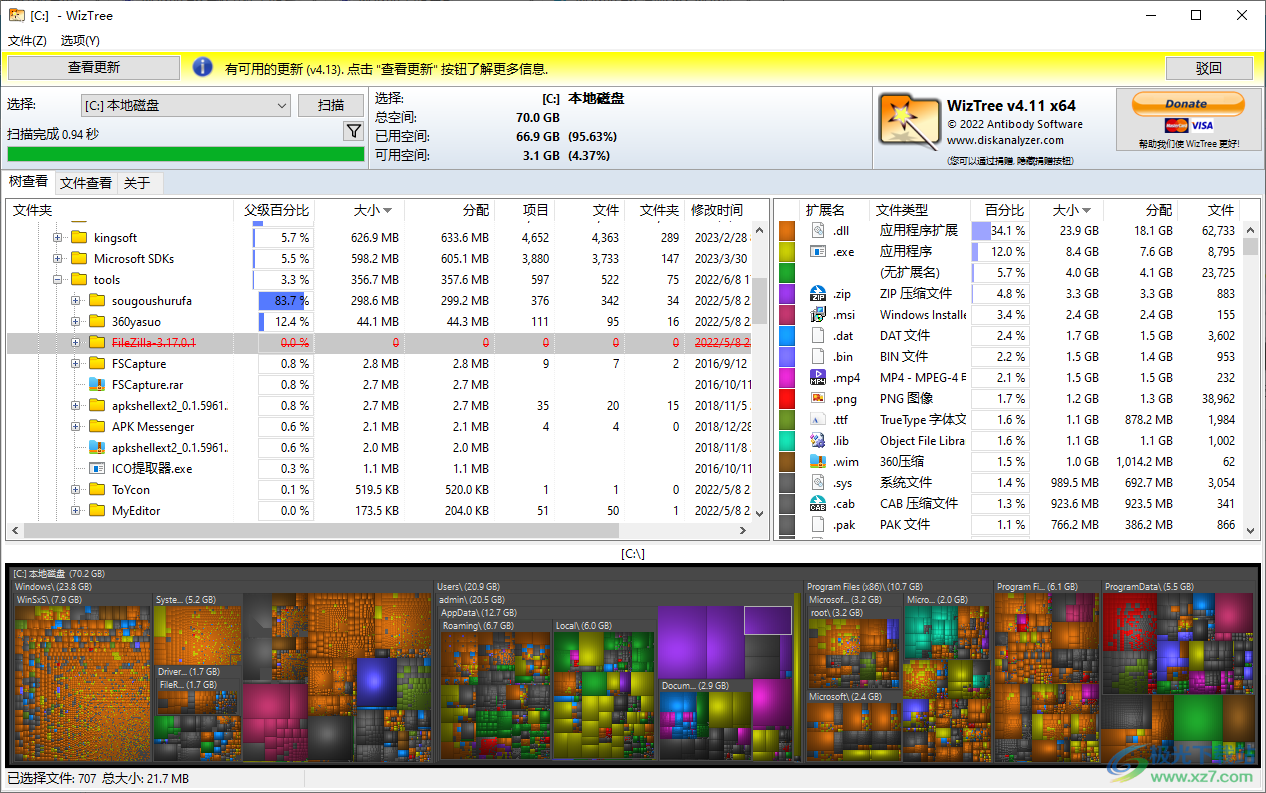
Task: Click the .msi installer icon
Action: pos(817,314)
